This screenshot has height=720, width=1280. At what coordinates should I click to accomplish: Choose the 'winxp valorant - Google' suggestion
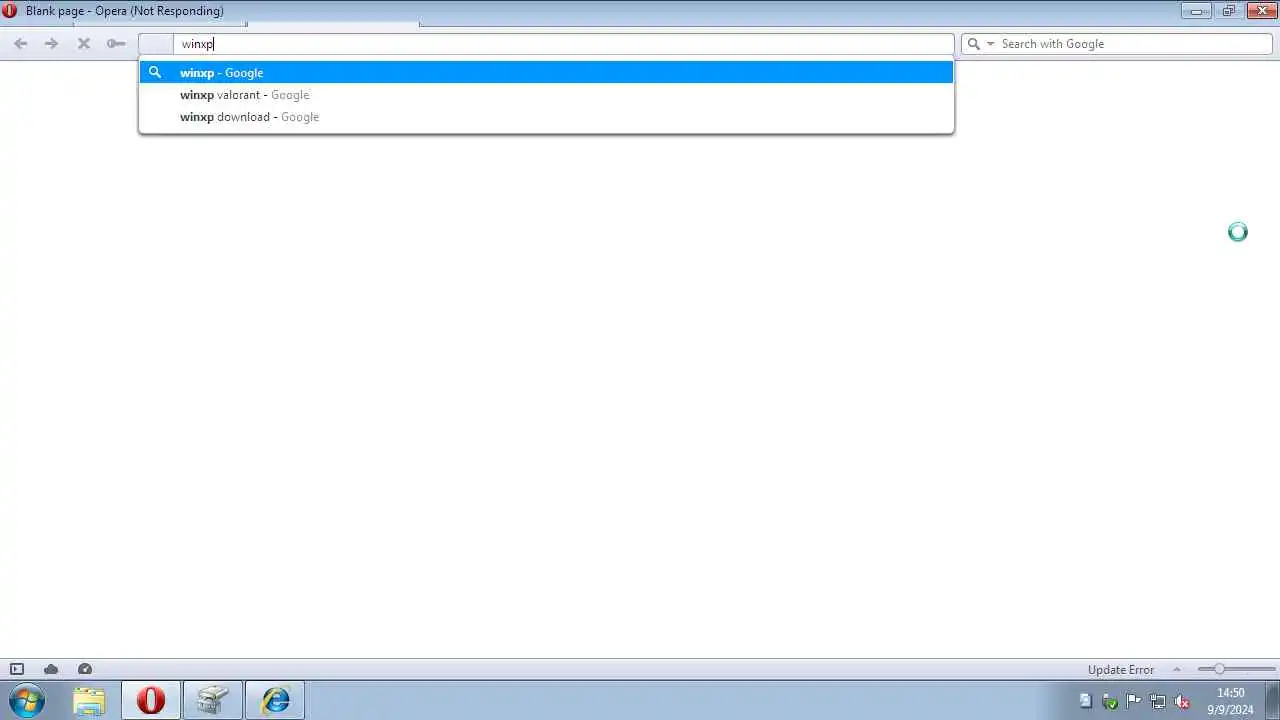[546, 95]
